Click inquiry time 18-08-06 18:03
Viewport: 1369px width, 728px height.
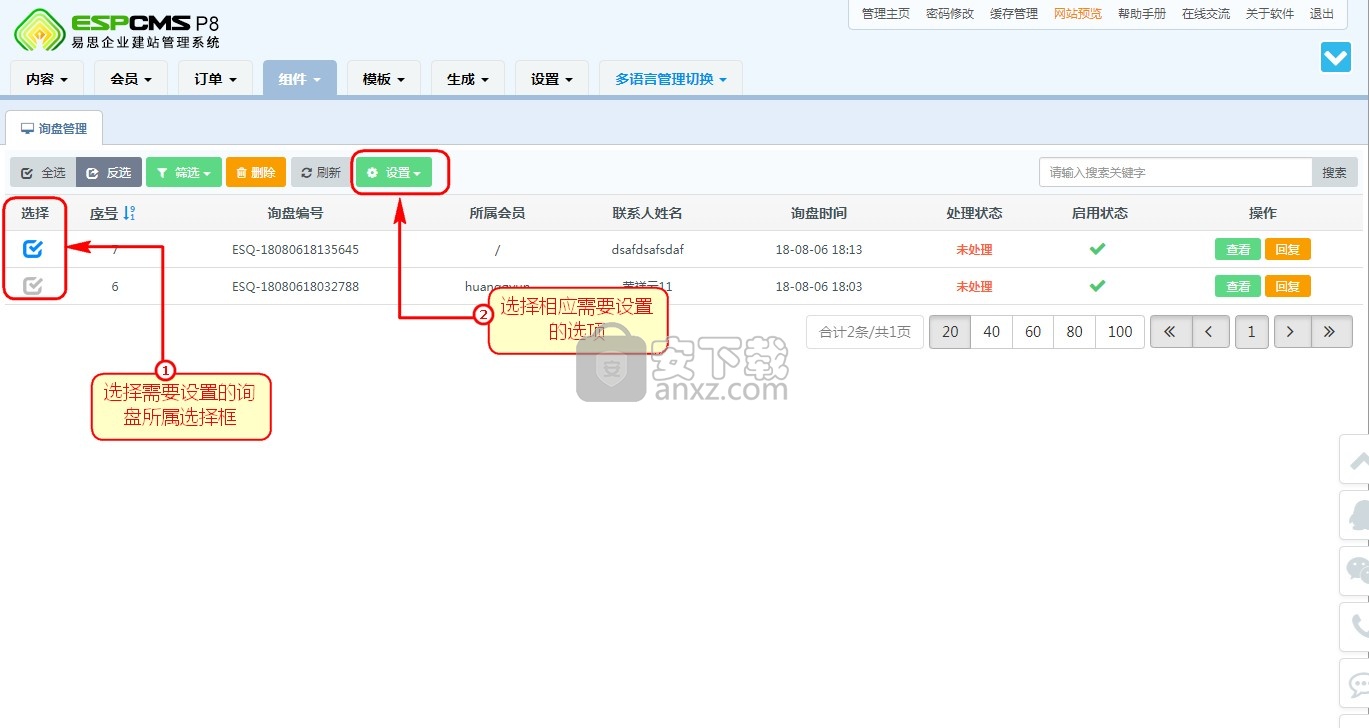[x=818, y=287]
